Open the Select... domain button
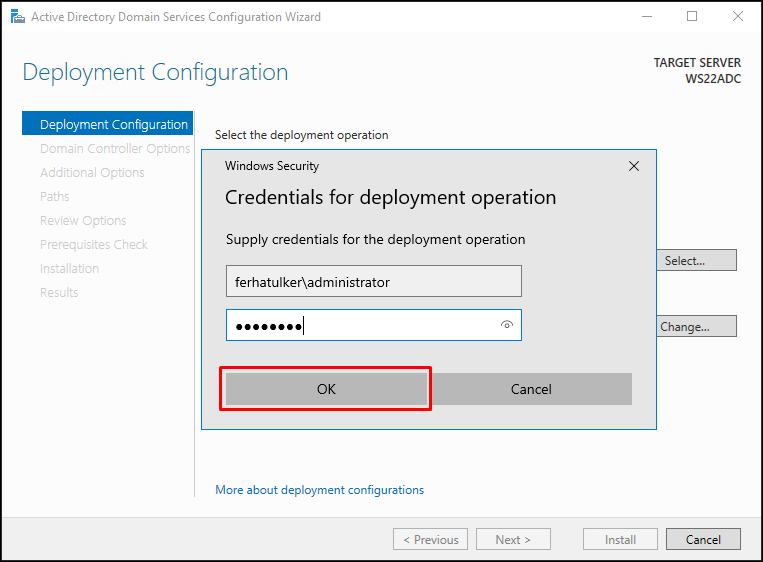The height and width of the screenshot is (562, 763). (x=697, y=260)
